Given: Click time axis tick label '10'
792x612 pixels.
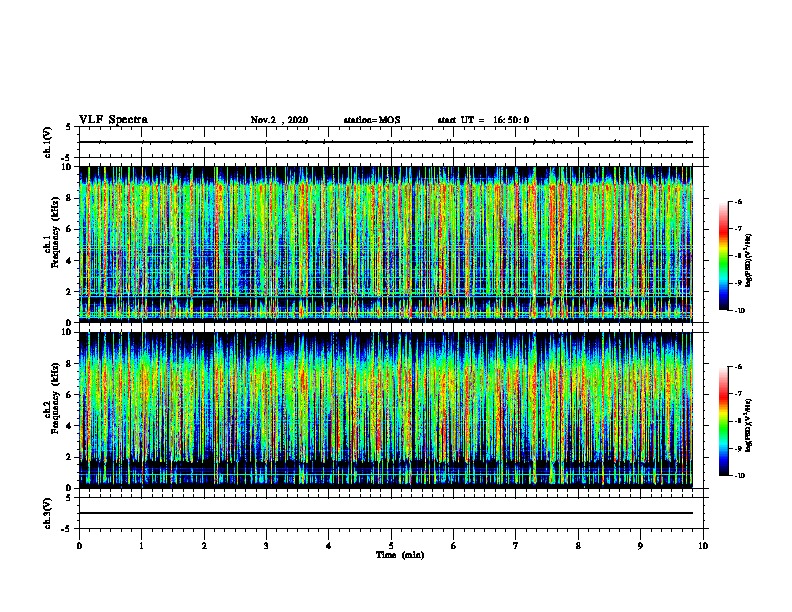Looking at the screenshot, I should (x=703, y=545).
